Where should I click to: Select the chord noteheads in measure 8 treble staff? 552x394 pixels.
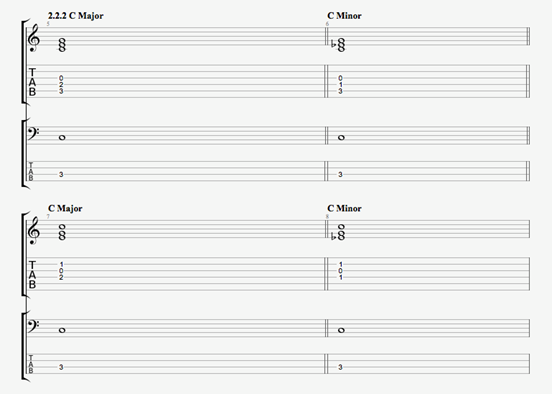[x=341, y=232]
